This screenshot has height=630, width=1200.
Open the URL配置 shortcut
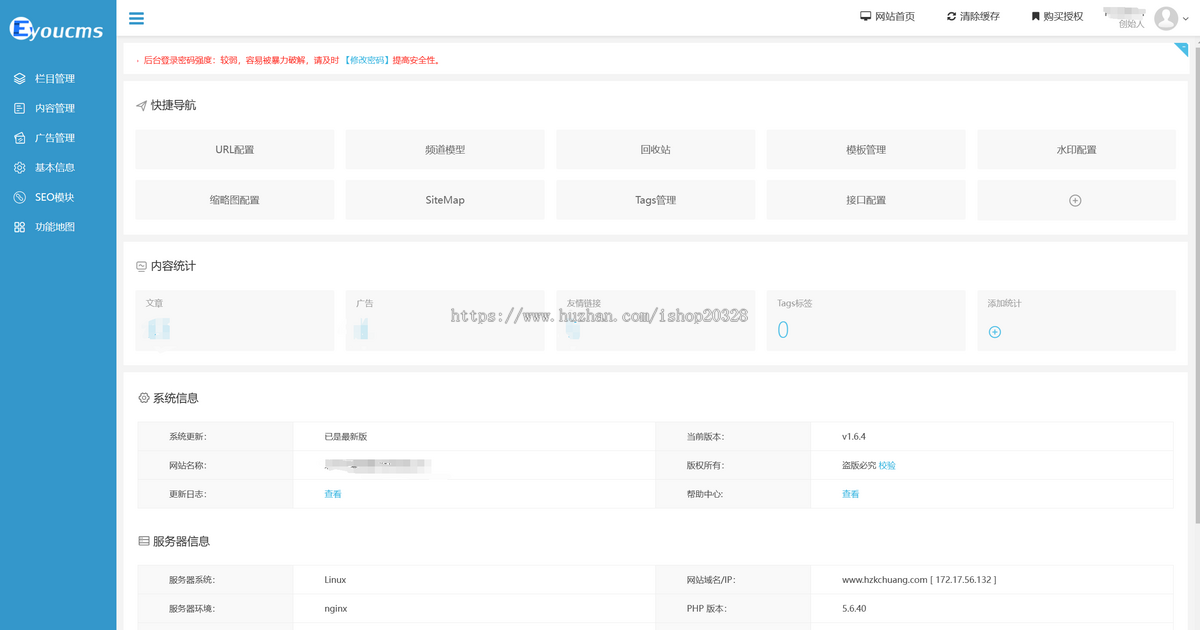coord(235,149)
